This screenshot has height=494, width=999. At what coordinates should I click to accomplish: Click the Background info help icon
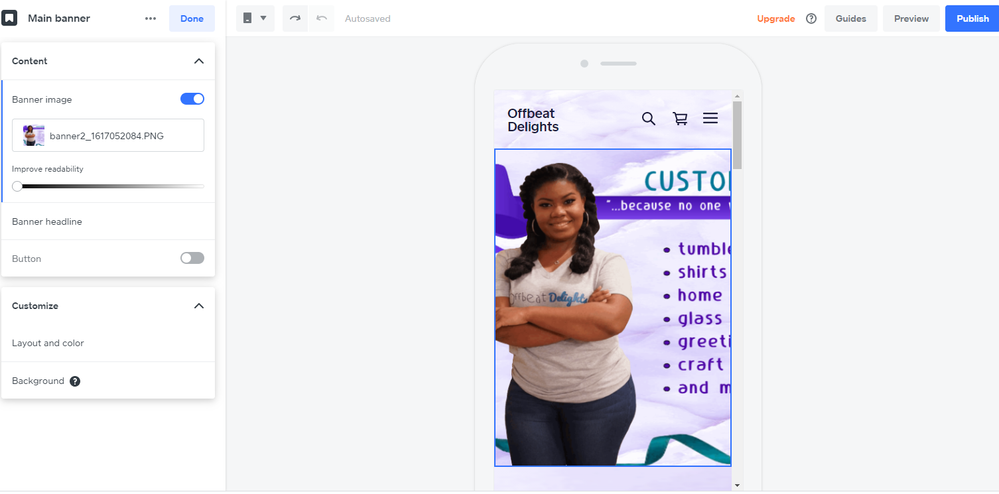click(x=75, y=381)
